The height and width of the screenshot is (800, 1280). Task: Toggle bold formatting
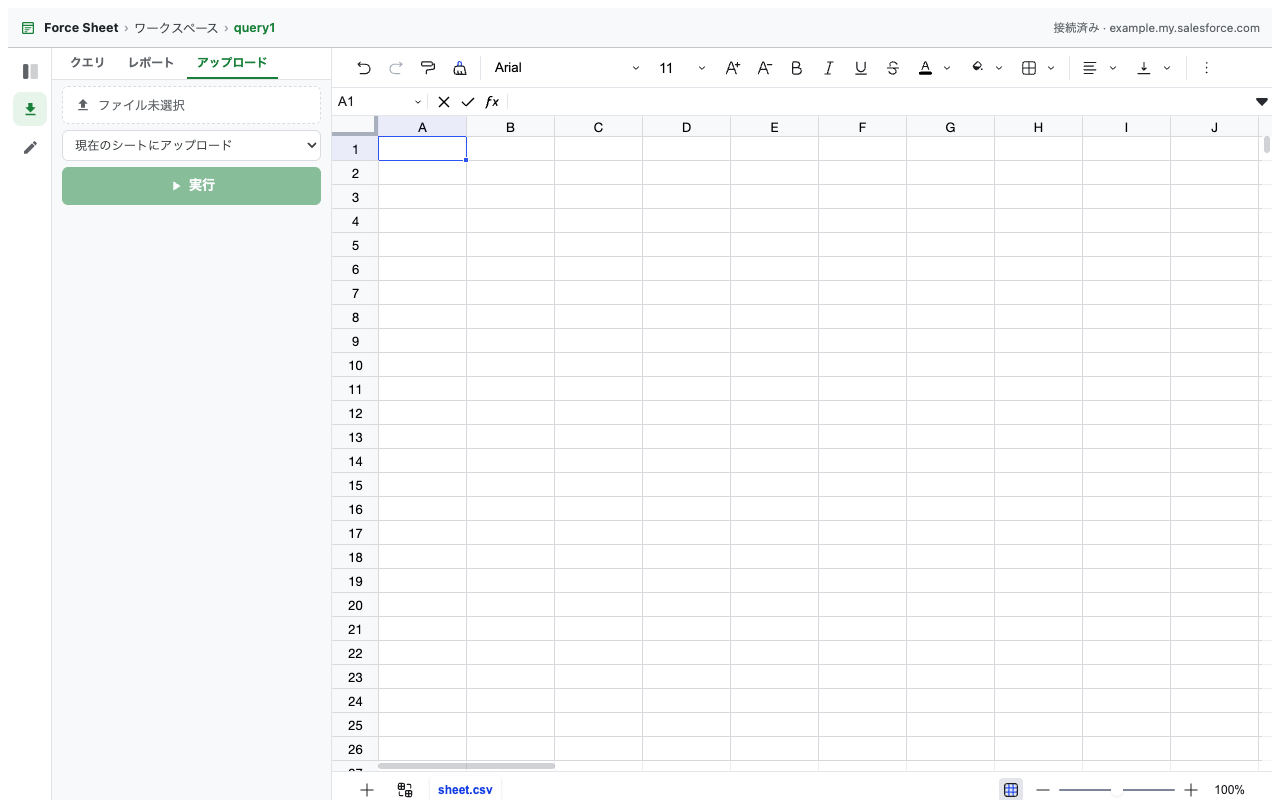pyautogui.click(x=797, y=68)
